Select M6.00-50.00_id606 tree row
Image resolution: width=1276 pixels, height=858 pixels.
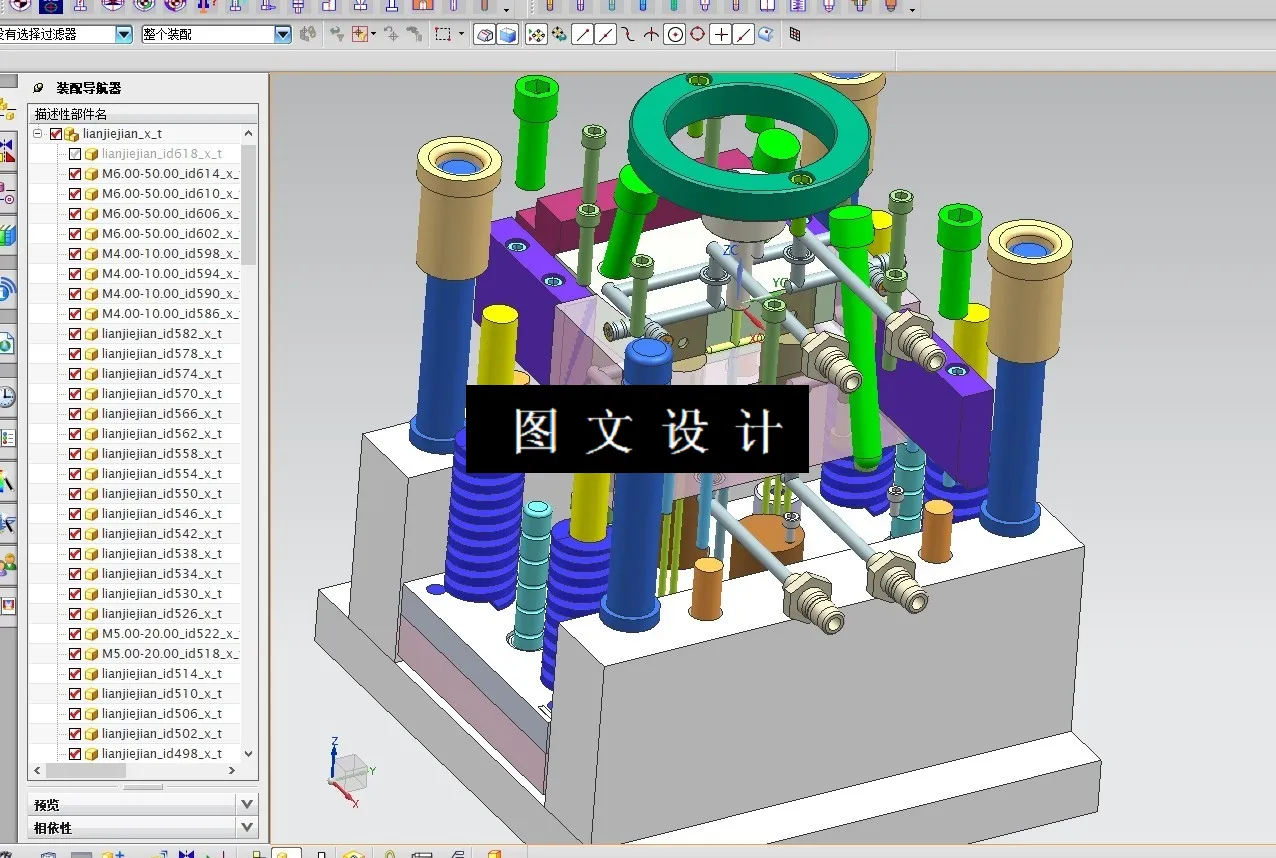pos(135,214)
